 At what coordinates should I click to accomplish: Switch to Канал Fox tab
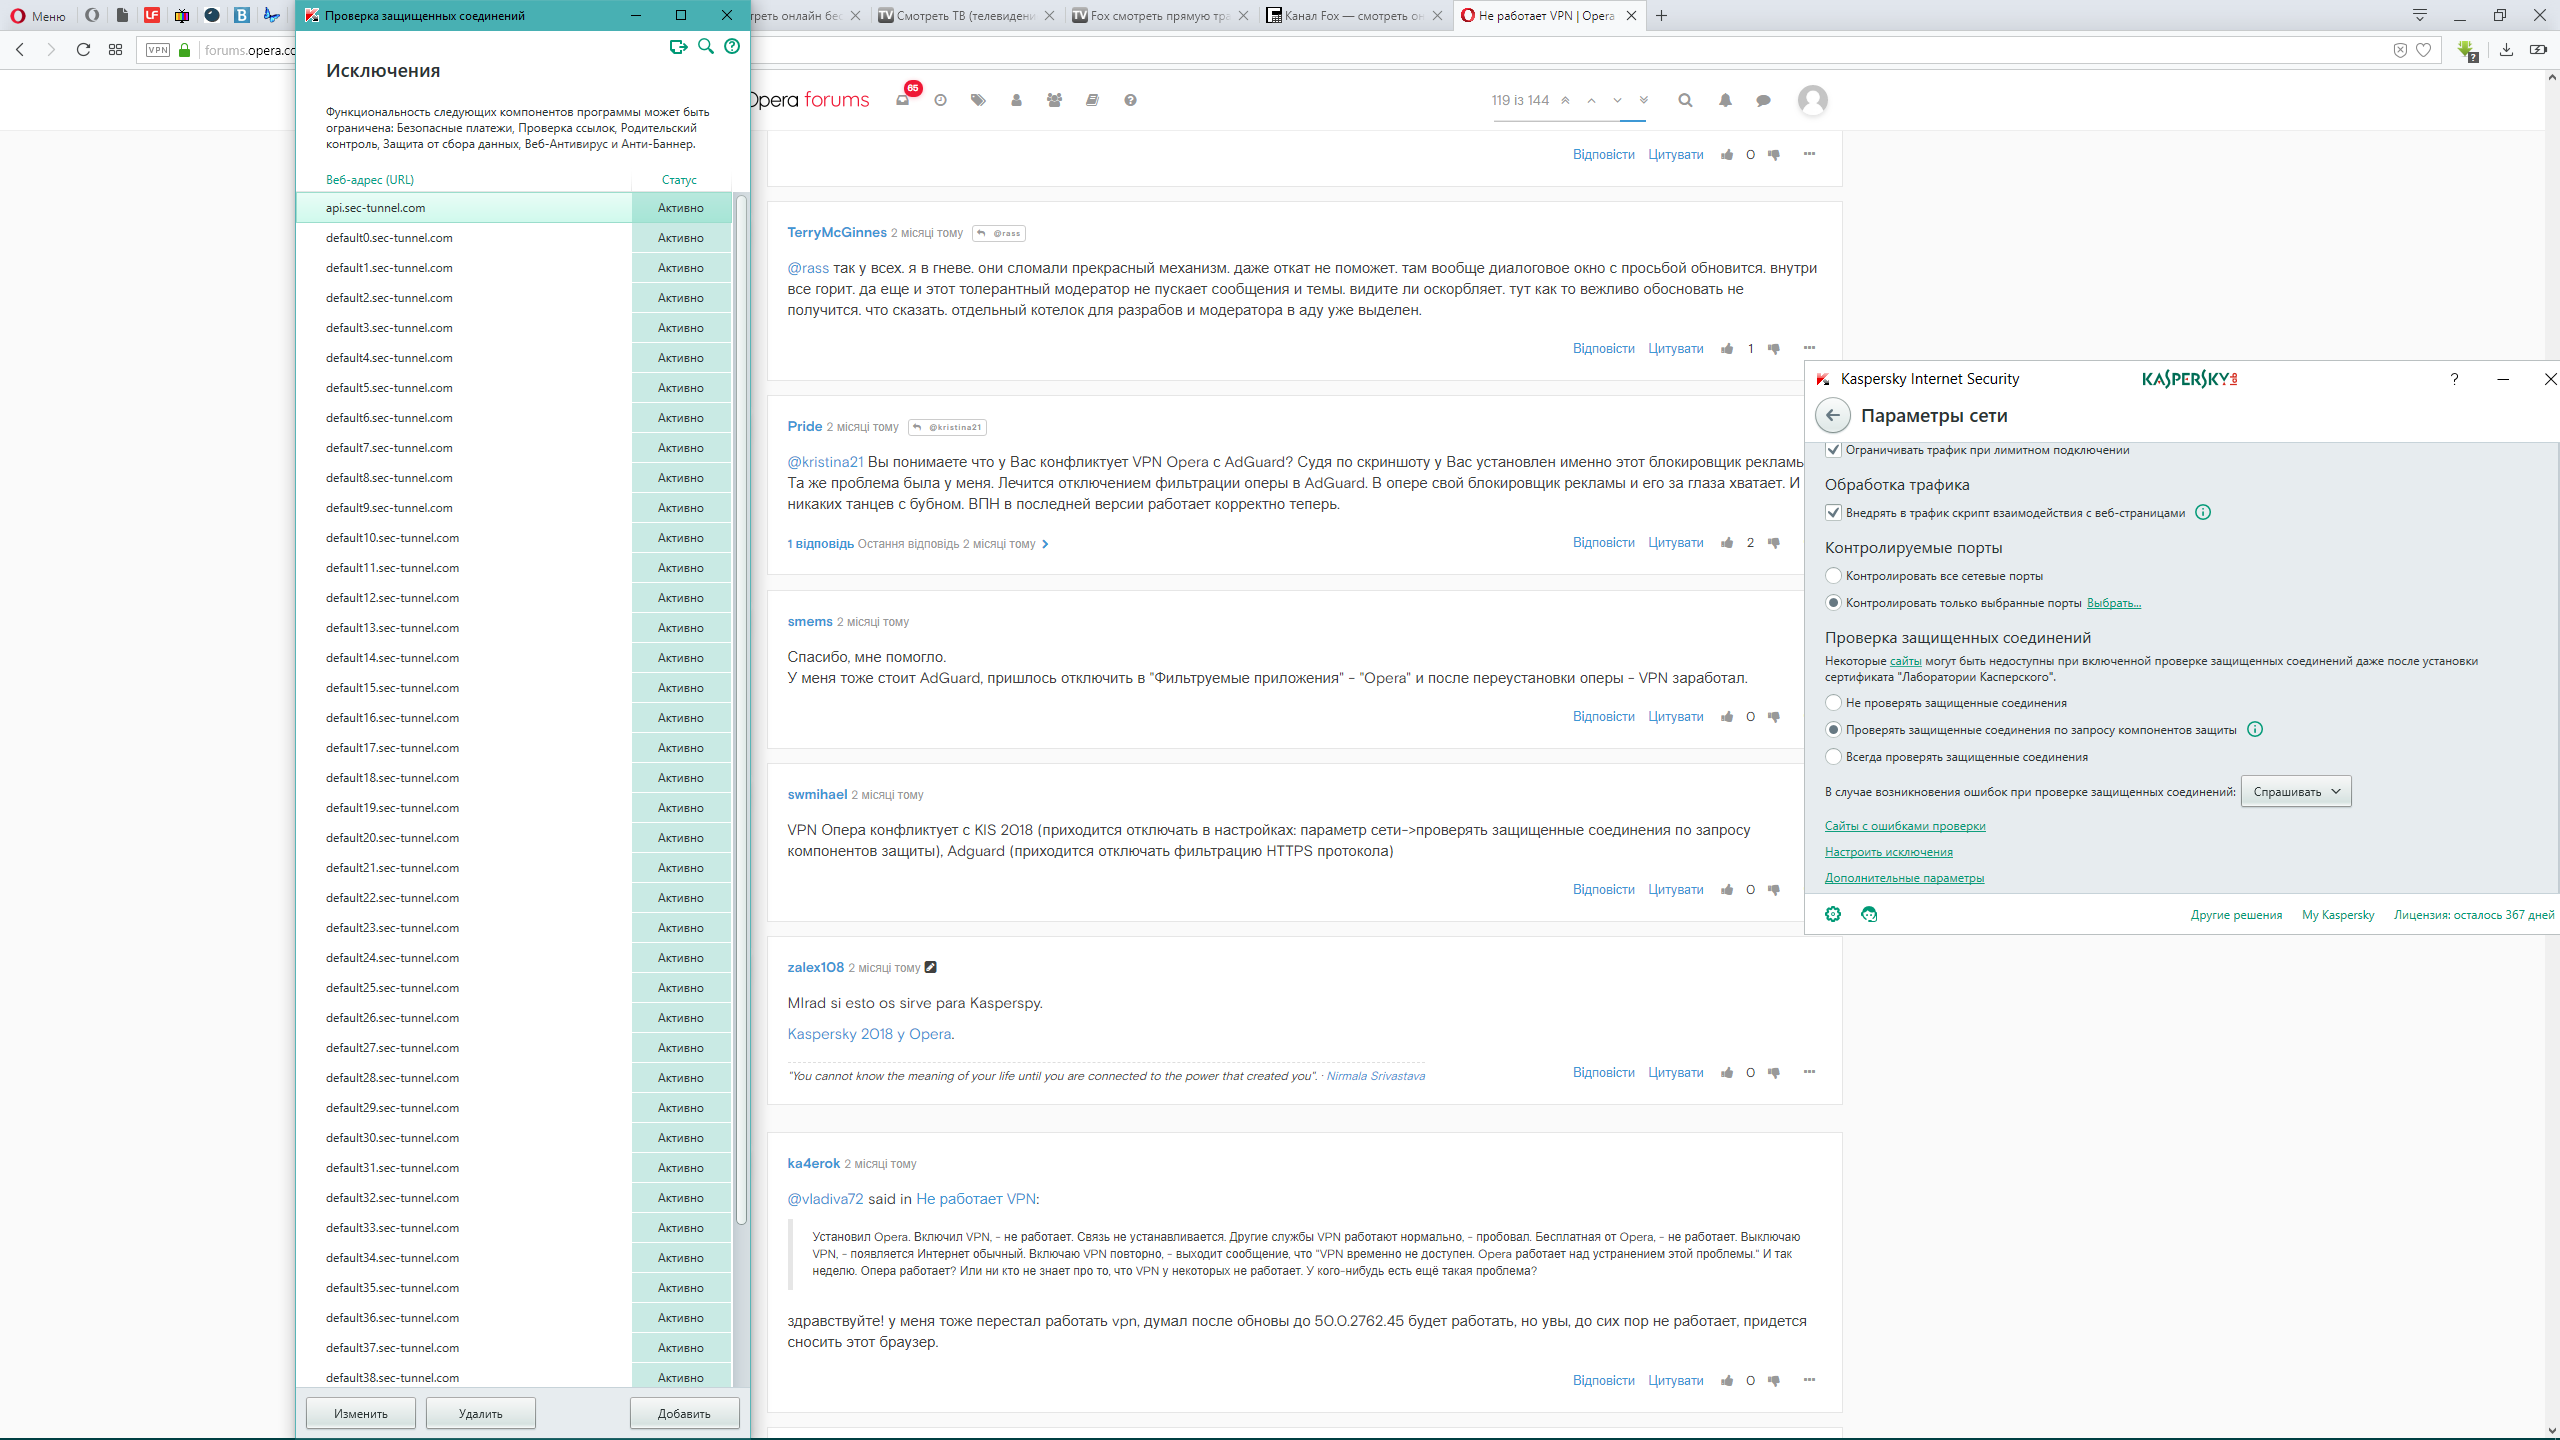coord(1354,15)
